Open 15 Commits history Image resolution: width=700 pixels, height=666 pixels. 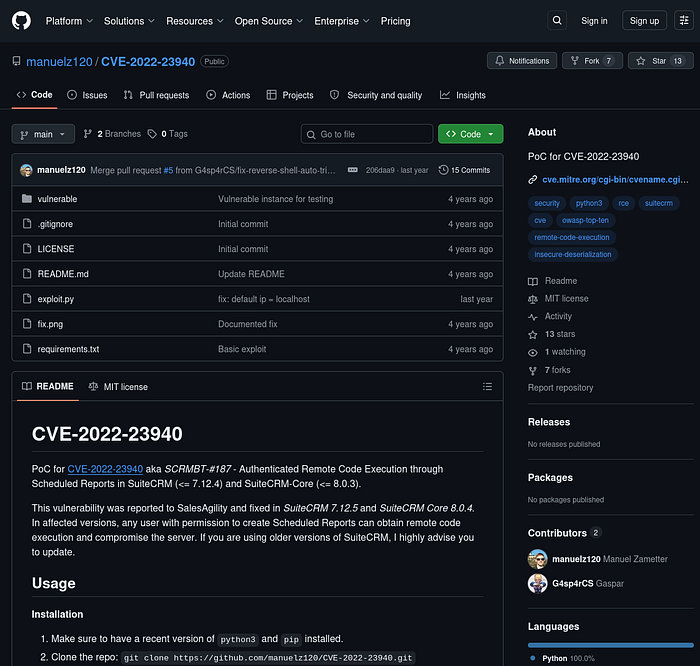pyautogui.click(x=464, y=170)
